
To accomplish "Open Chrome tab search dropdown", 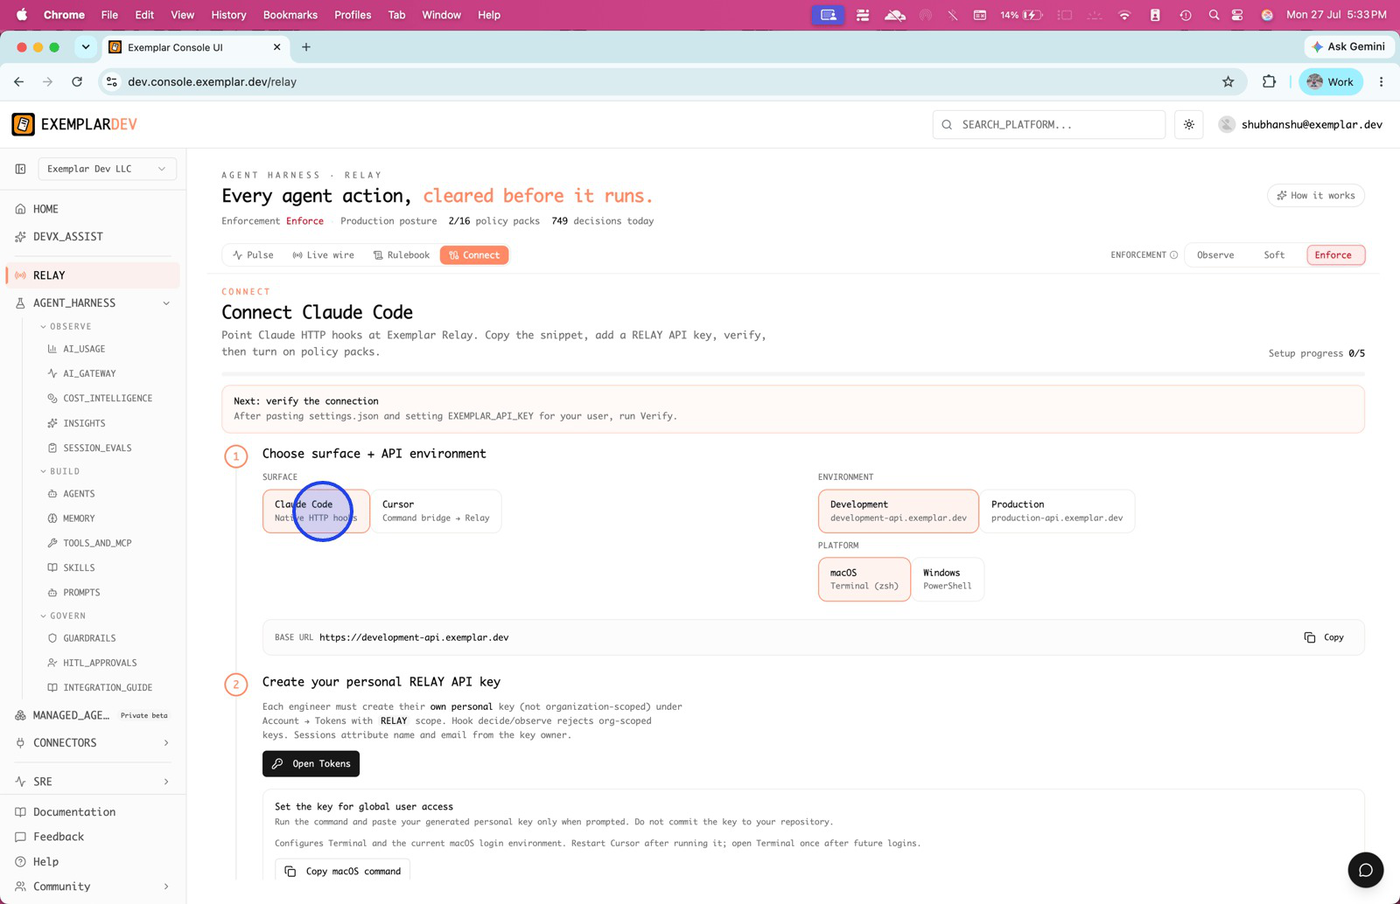I will [x=86, y=47].
